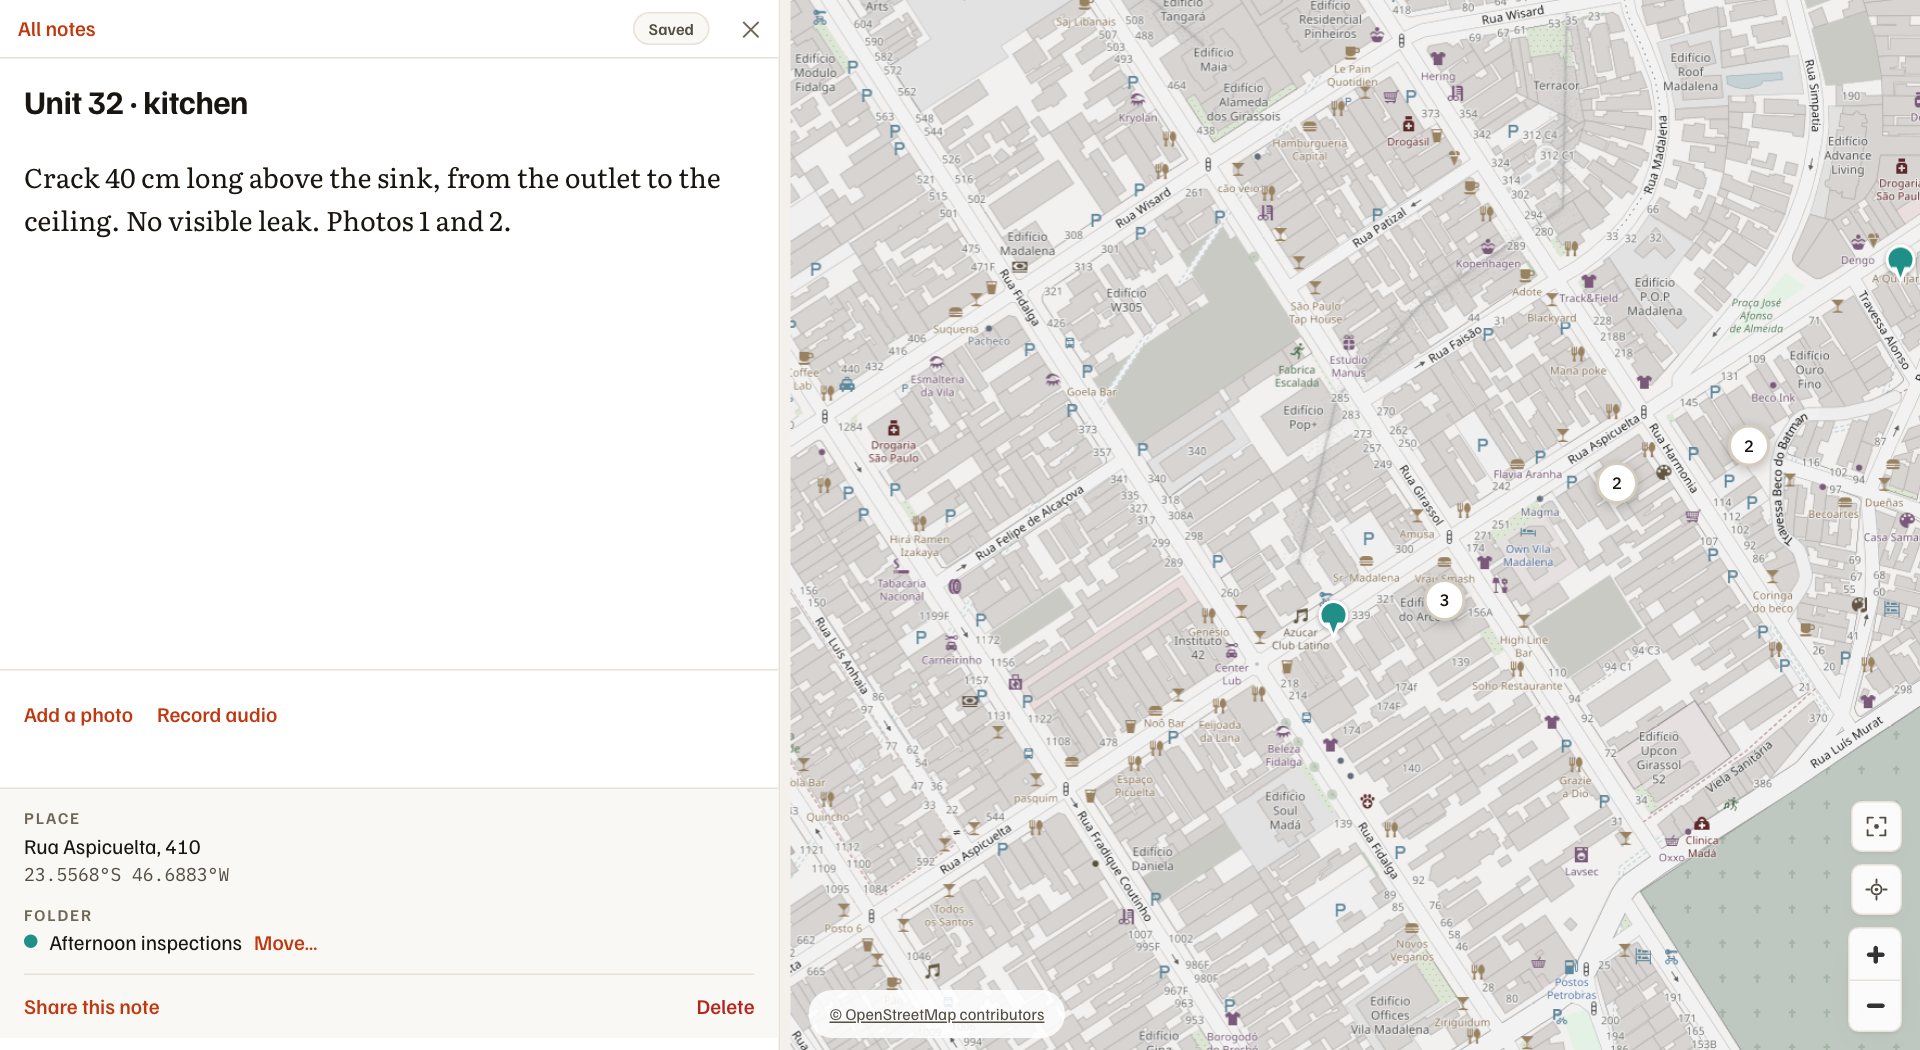
Task: Go back to All notes
Action: pos(57,30)
